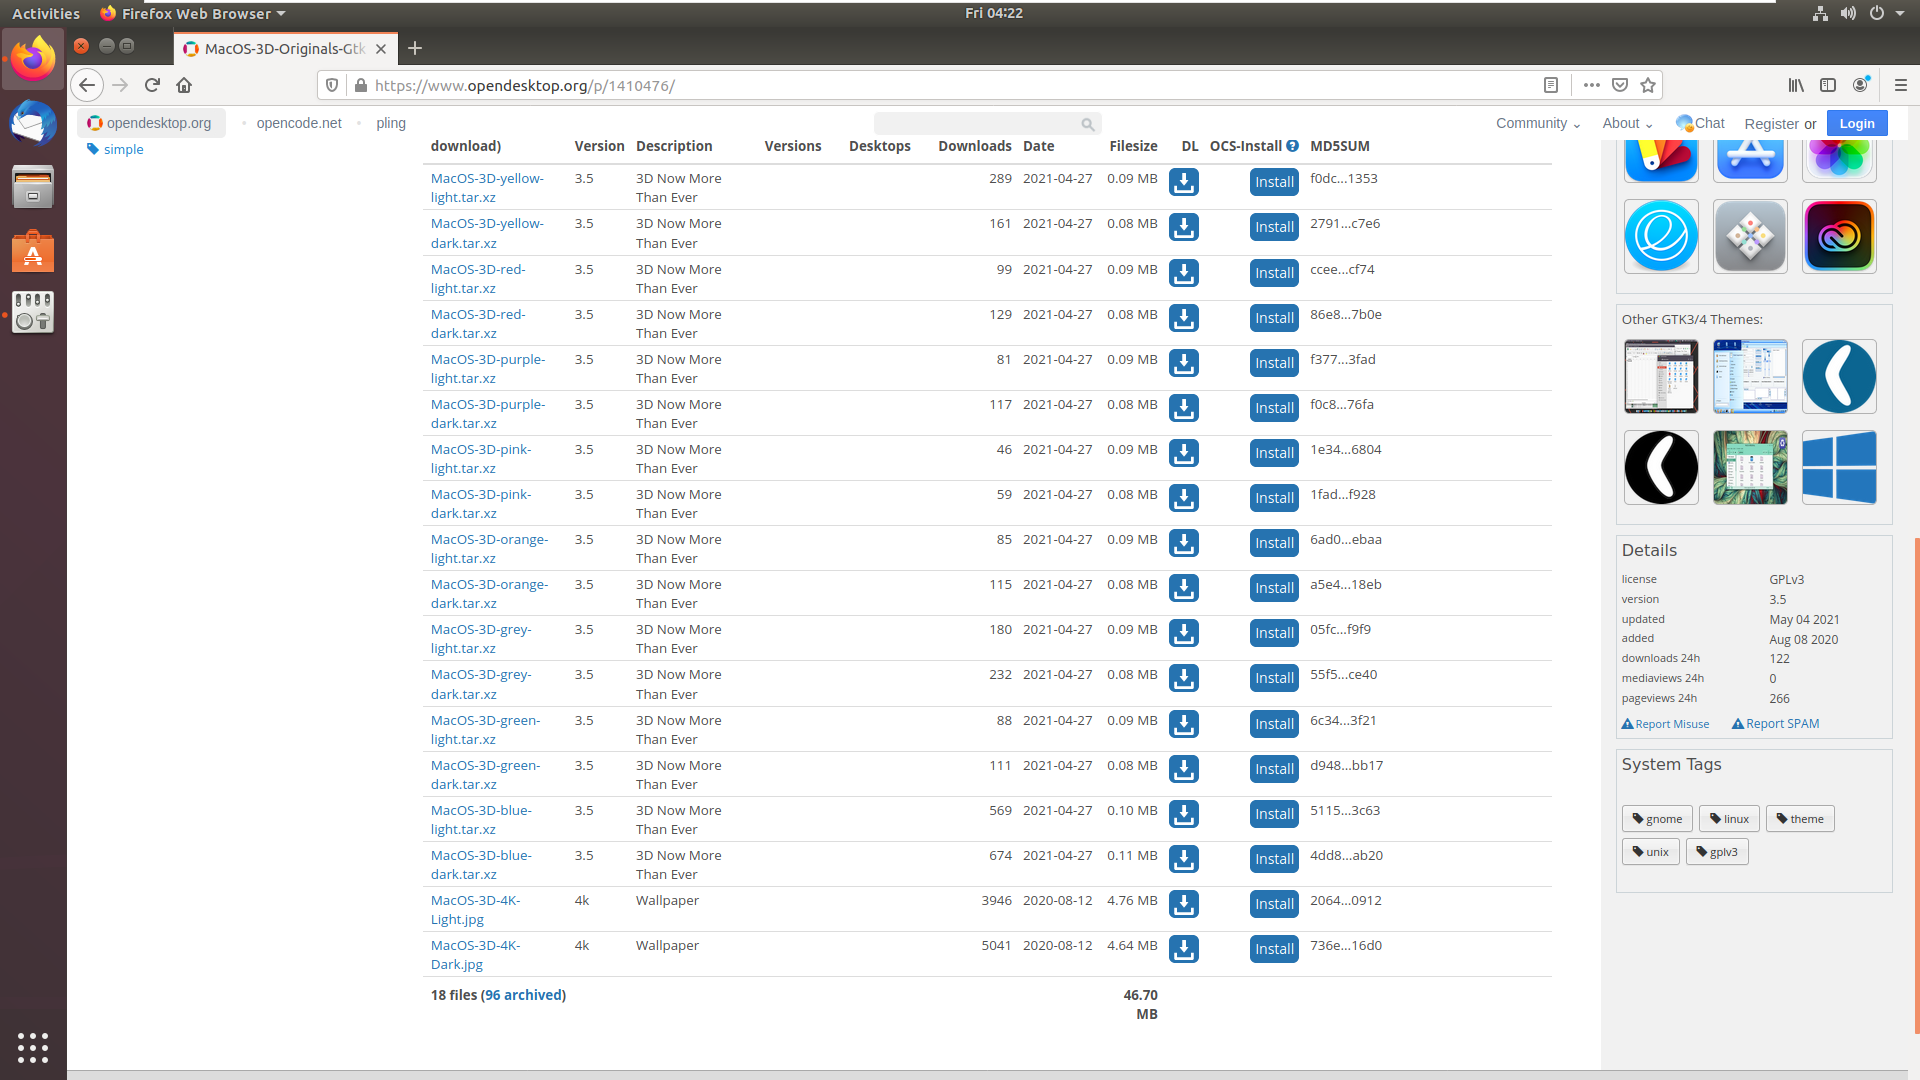The image size is (1920, 1080).
Task: Show Applications grid in dock
Action: tap(33, 1047)
